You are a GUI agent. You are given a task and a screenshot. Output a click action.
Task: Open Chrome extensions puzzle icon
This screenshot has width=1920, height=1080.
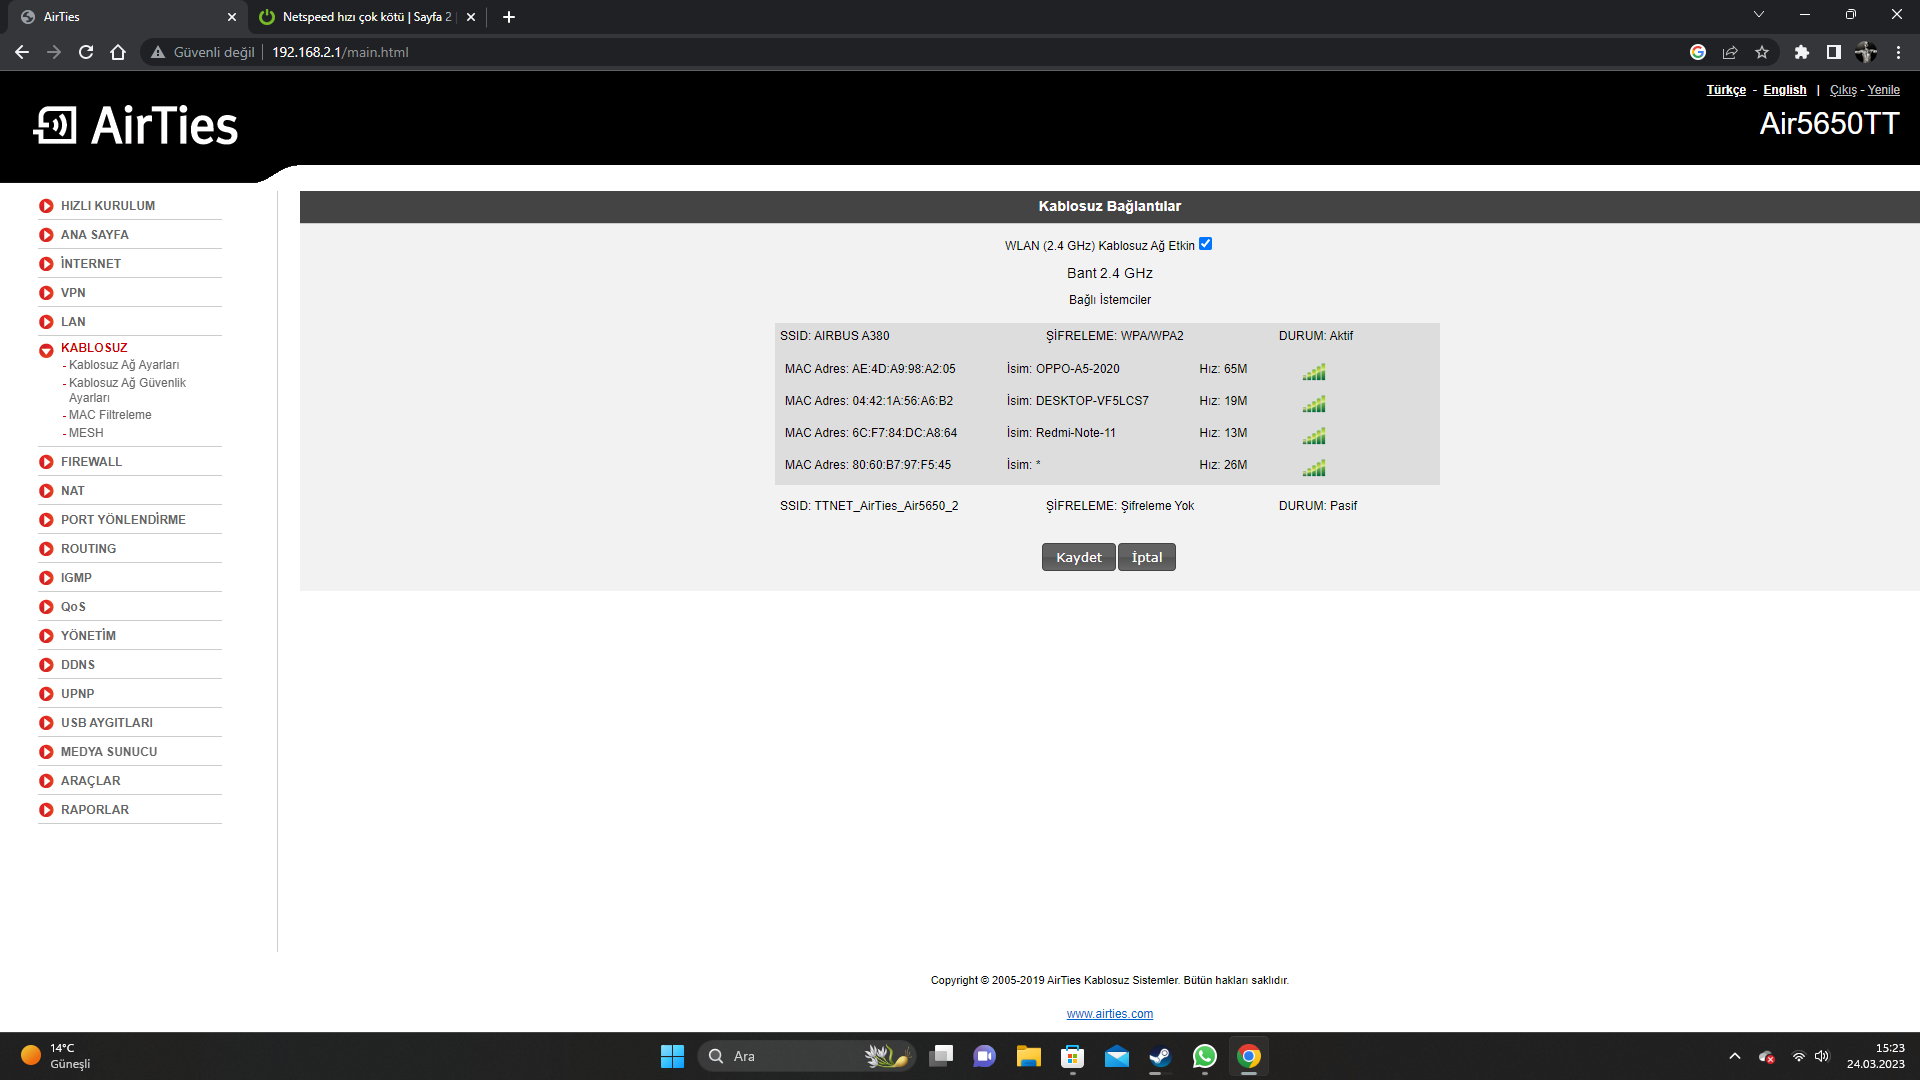1801,52
